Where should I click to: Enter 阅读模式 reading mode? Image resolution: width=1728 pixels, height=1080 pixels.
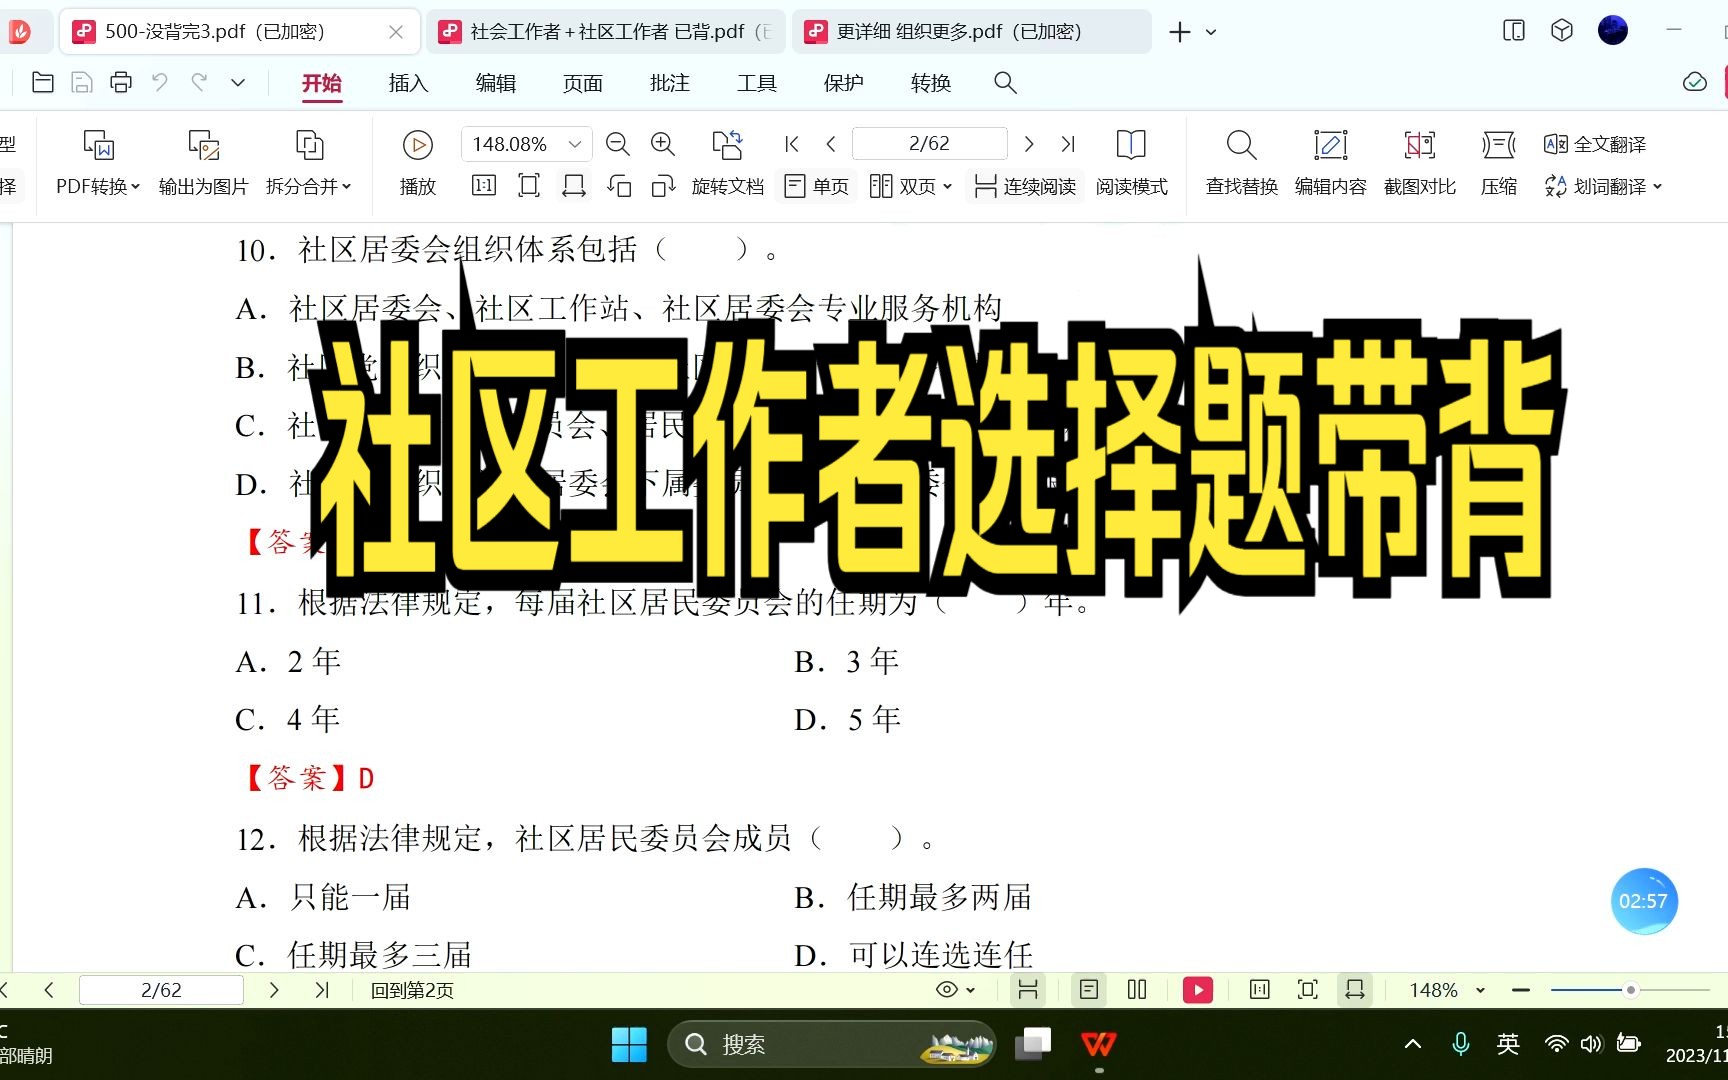click(1131, 162)
